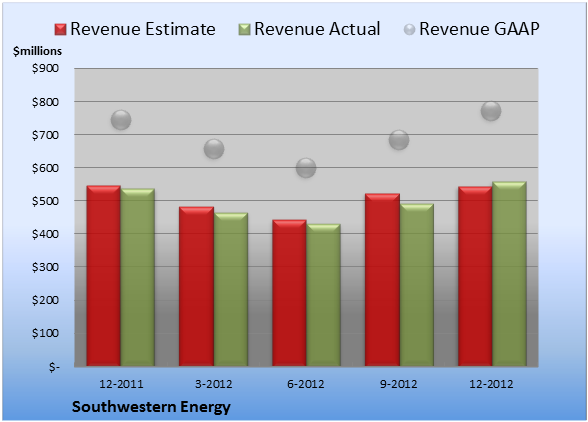Image resolution: width=588 pixels, height=422 pixels.
Task: Click the $400 axis value
Action: click(45, 234)
